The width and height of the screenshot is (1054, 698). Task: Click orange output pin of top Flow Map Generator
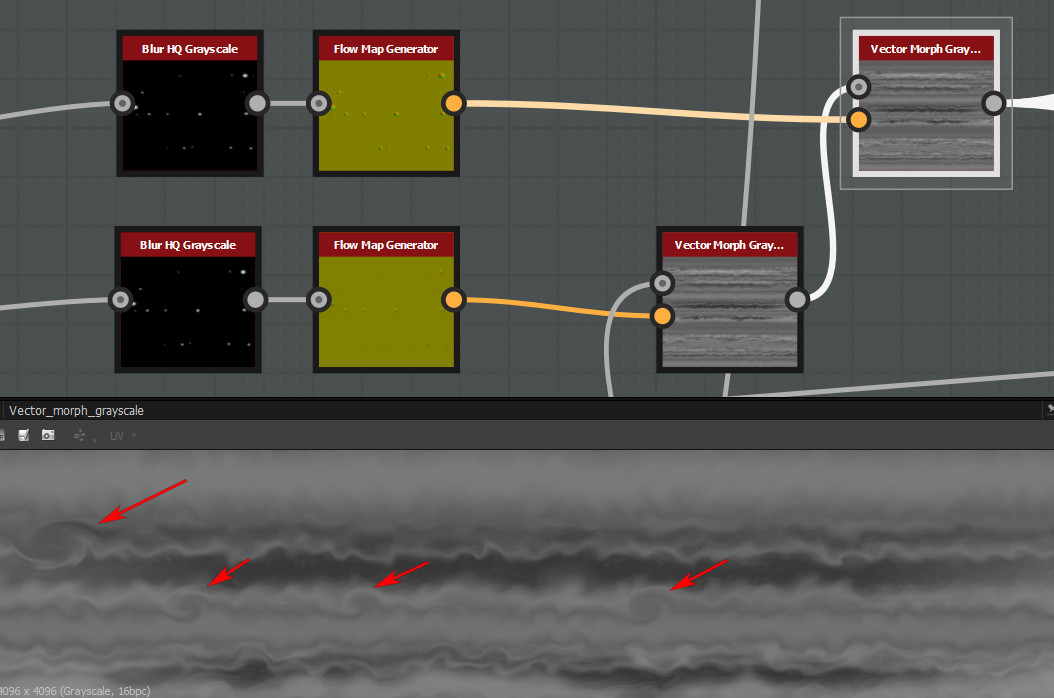[454, 104]
